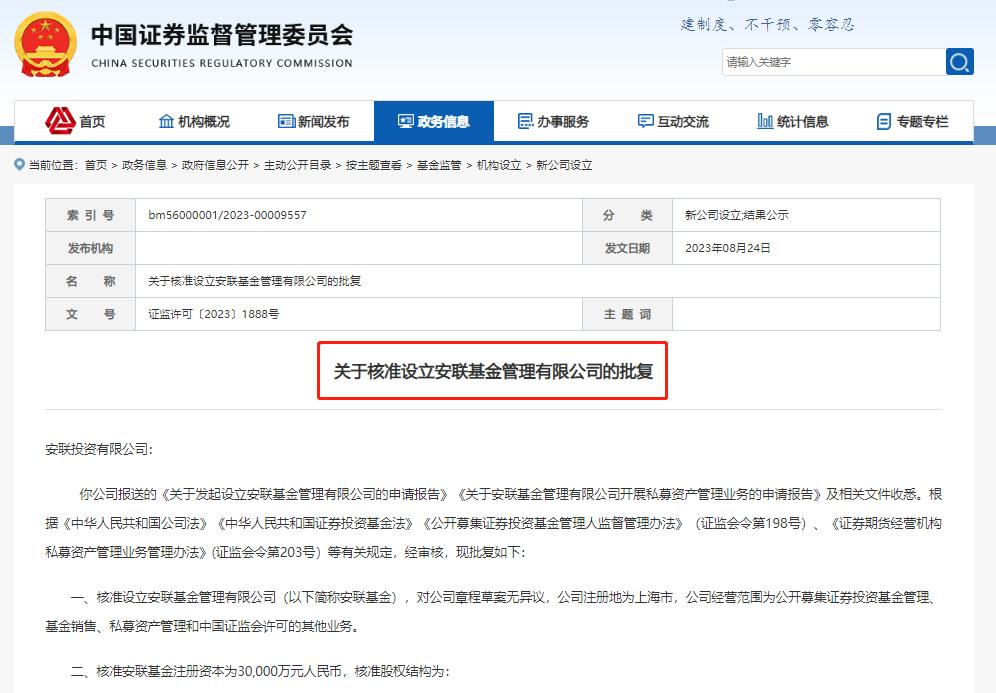Image resolution: width=996 pixels, height=693 pixels.
Task: Select the 政务信息 navigation tab
Action: click(434, 121)
